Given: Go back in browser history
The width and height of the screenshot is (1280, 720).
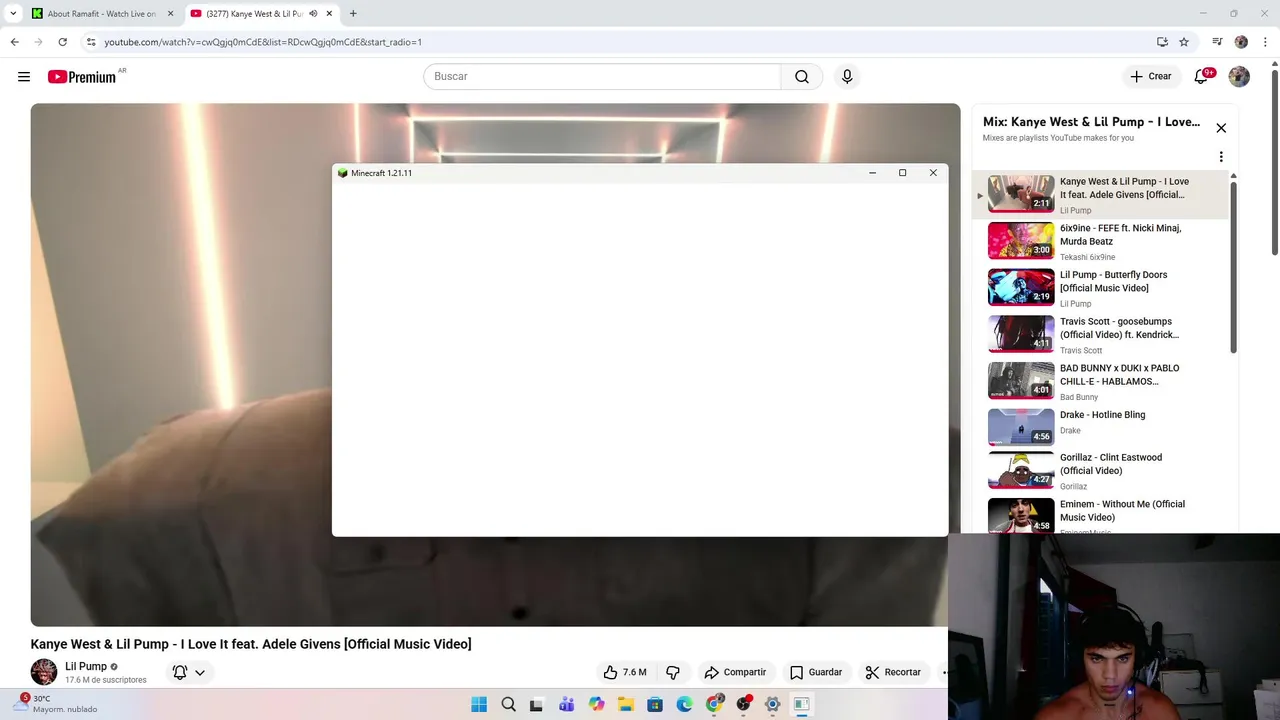Looking at the screenshot, I should [x=14, y=42].
